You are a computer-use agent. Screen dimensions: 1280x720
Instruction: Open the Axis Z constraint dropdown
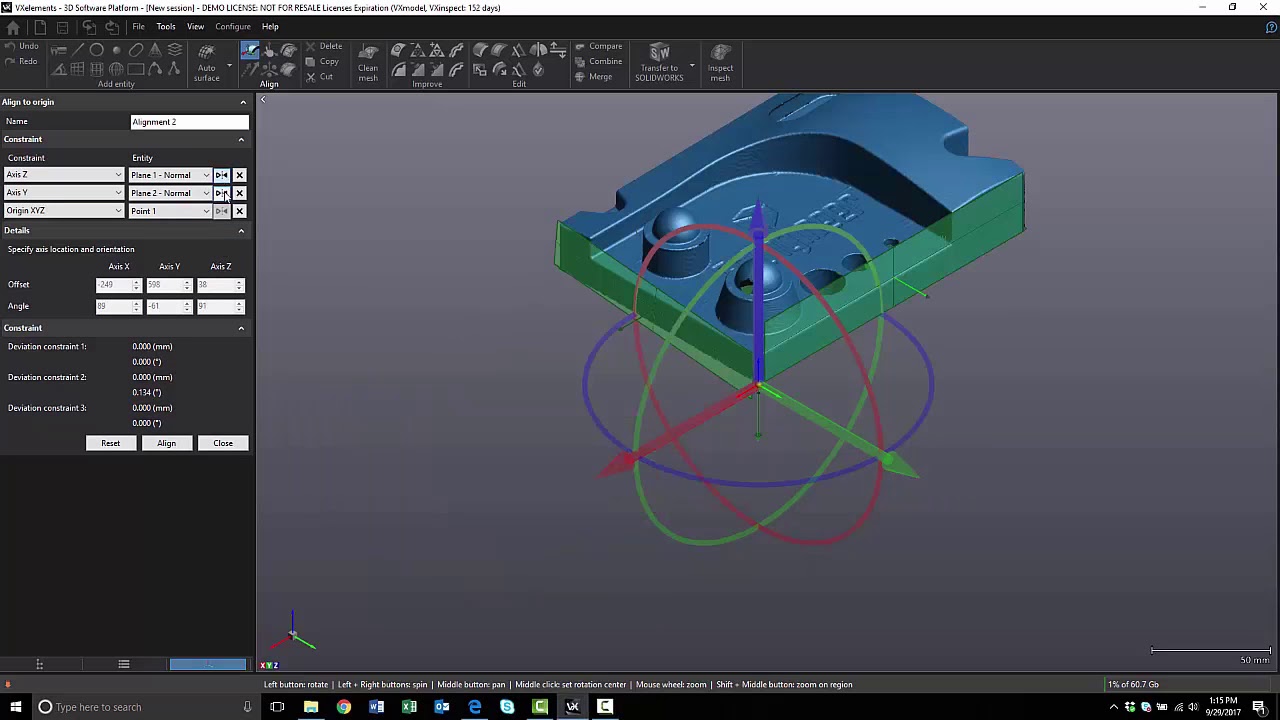click(x=64, y=175)
